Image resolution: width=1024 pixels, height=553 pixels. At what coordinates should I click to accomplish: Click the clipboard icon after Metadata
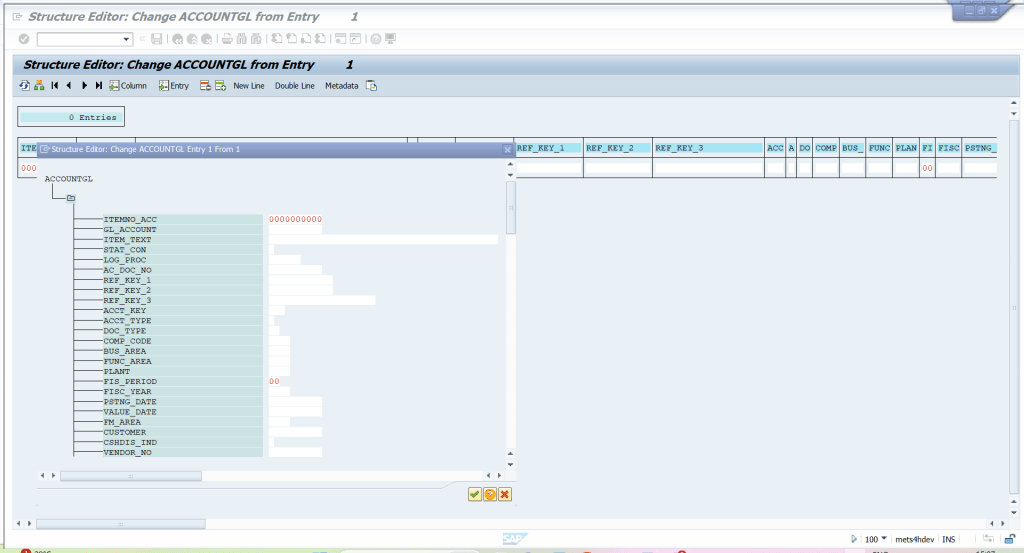tap(372, 86)
